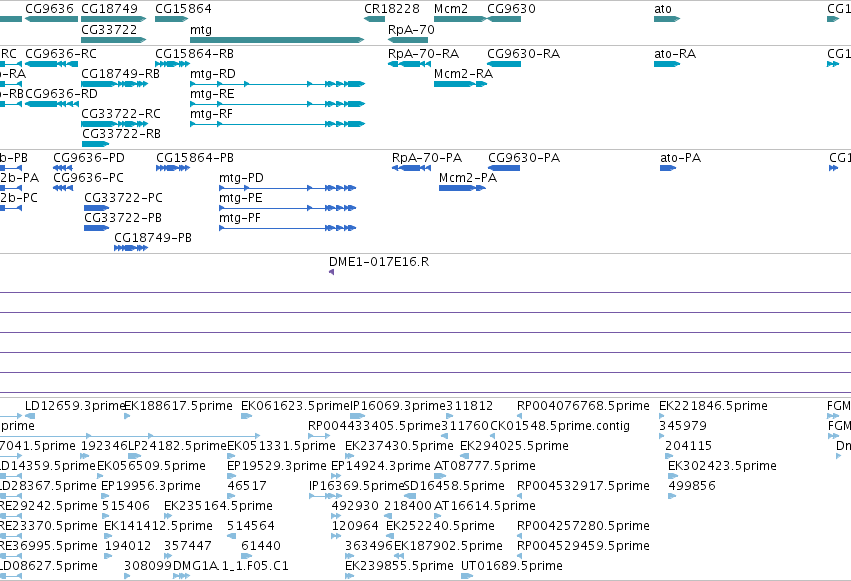The width and height of the screenshot is (851, 581).
Task: Click EST EK187902.5prime
Action: point(448,546)
